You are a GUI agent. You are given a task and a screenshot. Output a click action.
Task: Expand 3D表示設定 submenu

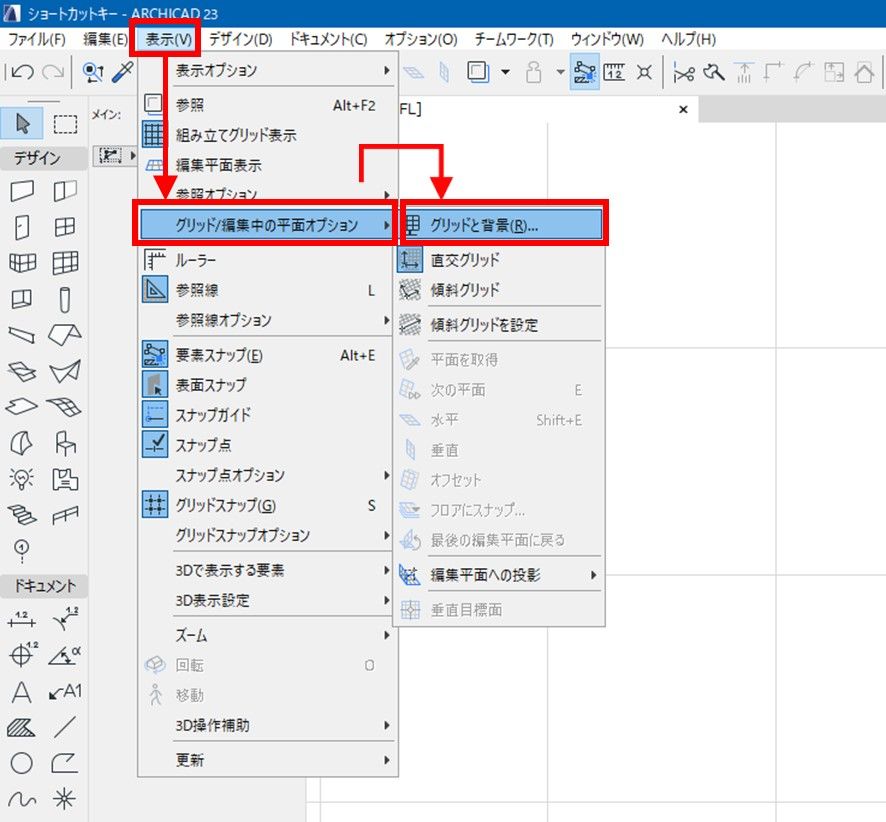coord(268,600)
